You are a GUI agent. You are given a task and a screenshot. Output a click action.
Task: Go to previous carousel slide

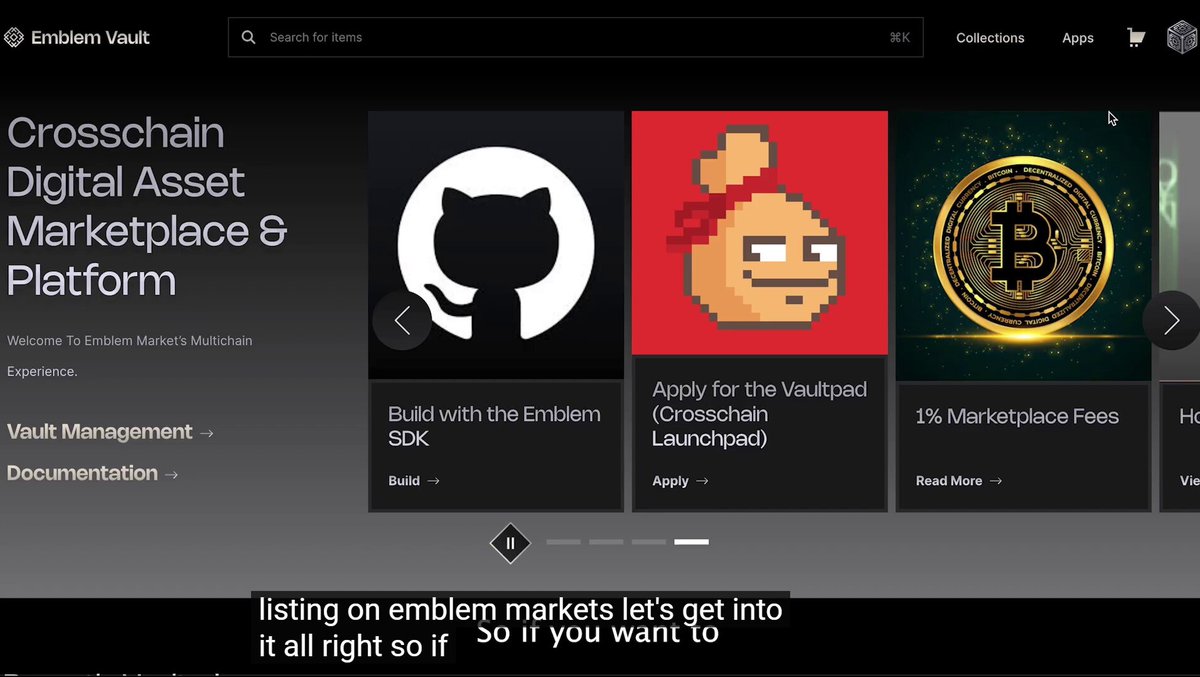tap(402, 320)
